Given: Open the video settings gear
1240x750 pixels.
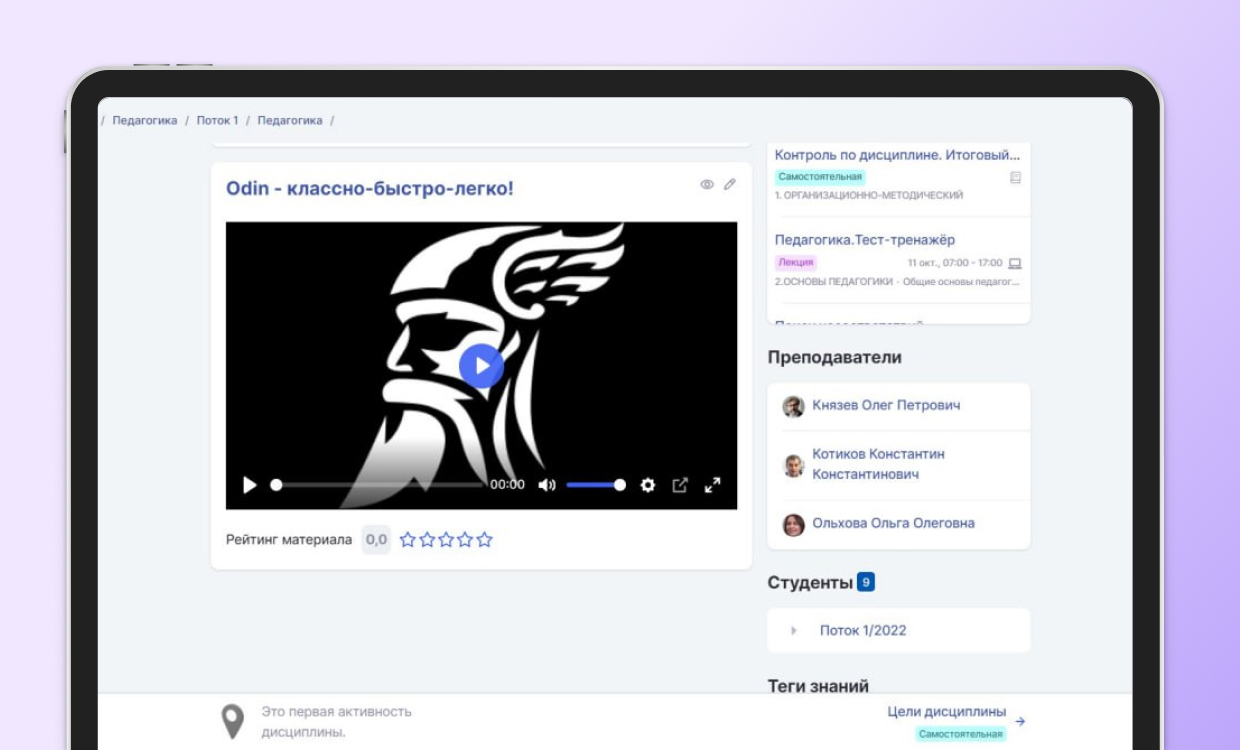Looking at the screenshot, I should (x=648, y=485).
